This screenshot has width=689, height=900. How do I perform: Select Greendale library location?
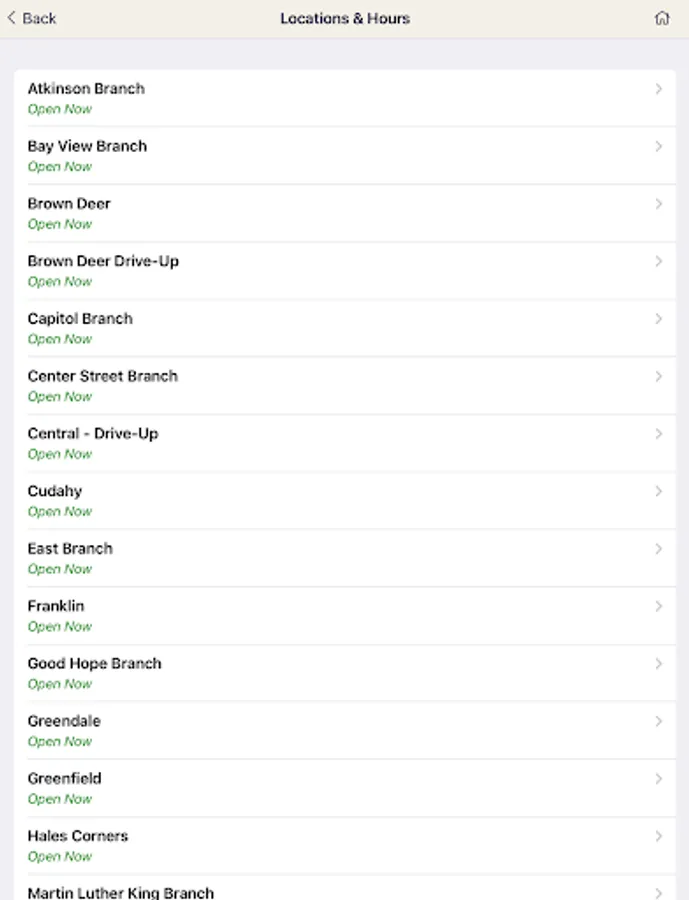pyautogui.click(x=344, y=730)
